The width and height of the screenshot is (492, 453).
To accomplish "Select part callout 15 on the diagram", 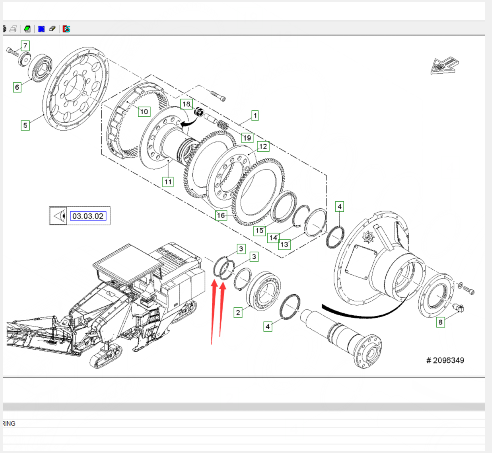I will pyautogui.click(x=259, y=230).
